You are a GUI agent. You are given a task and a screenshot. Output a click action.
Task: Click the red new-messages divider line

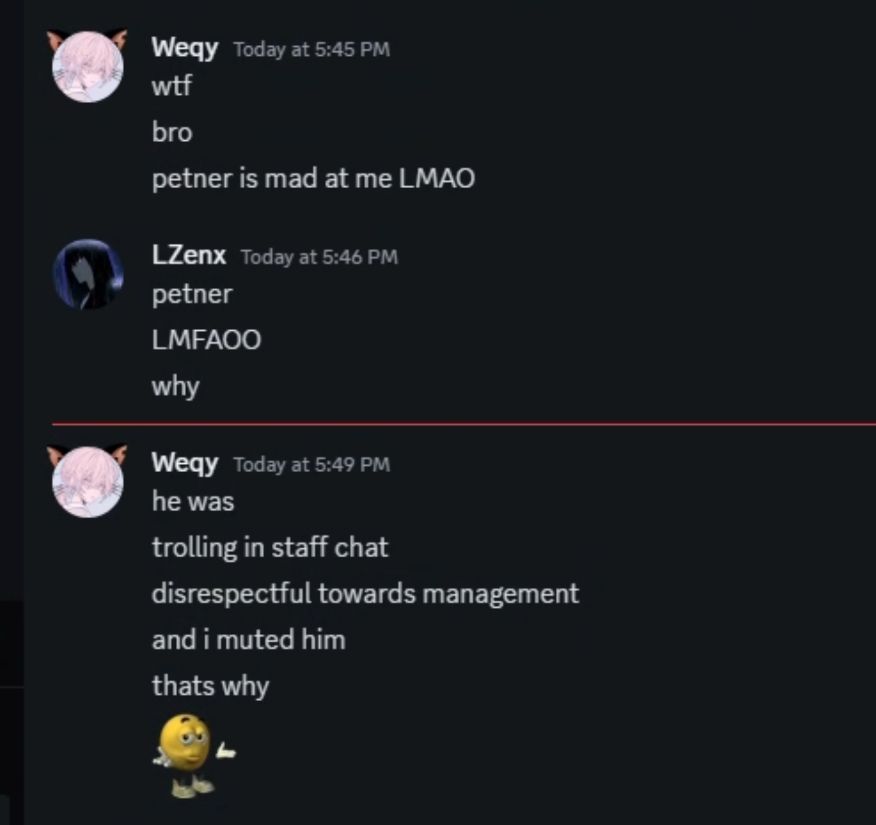tap(464, 425)
